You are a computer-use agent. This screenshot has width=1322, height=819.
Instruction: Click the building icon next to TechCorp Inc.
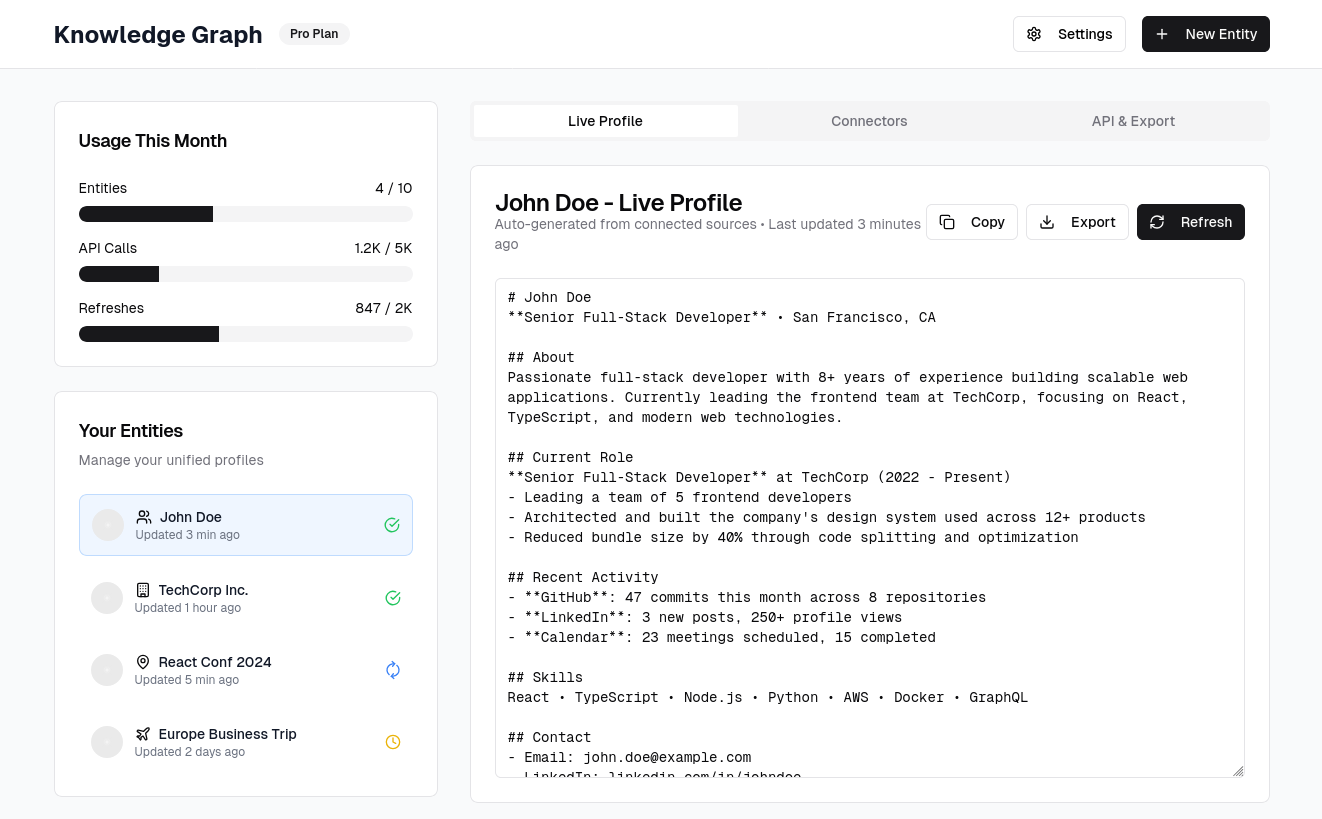click(143, 590)
